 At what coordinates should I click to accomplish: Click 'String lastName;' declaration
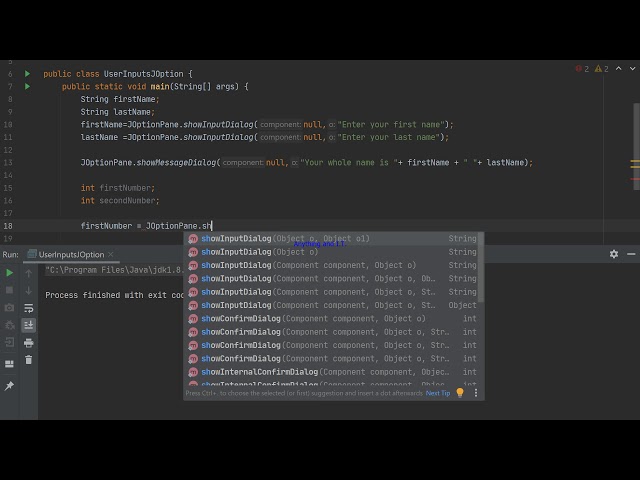(x=118, y=112)
